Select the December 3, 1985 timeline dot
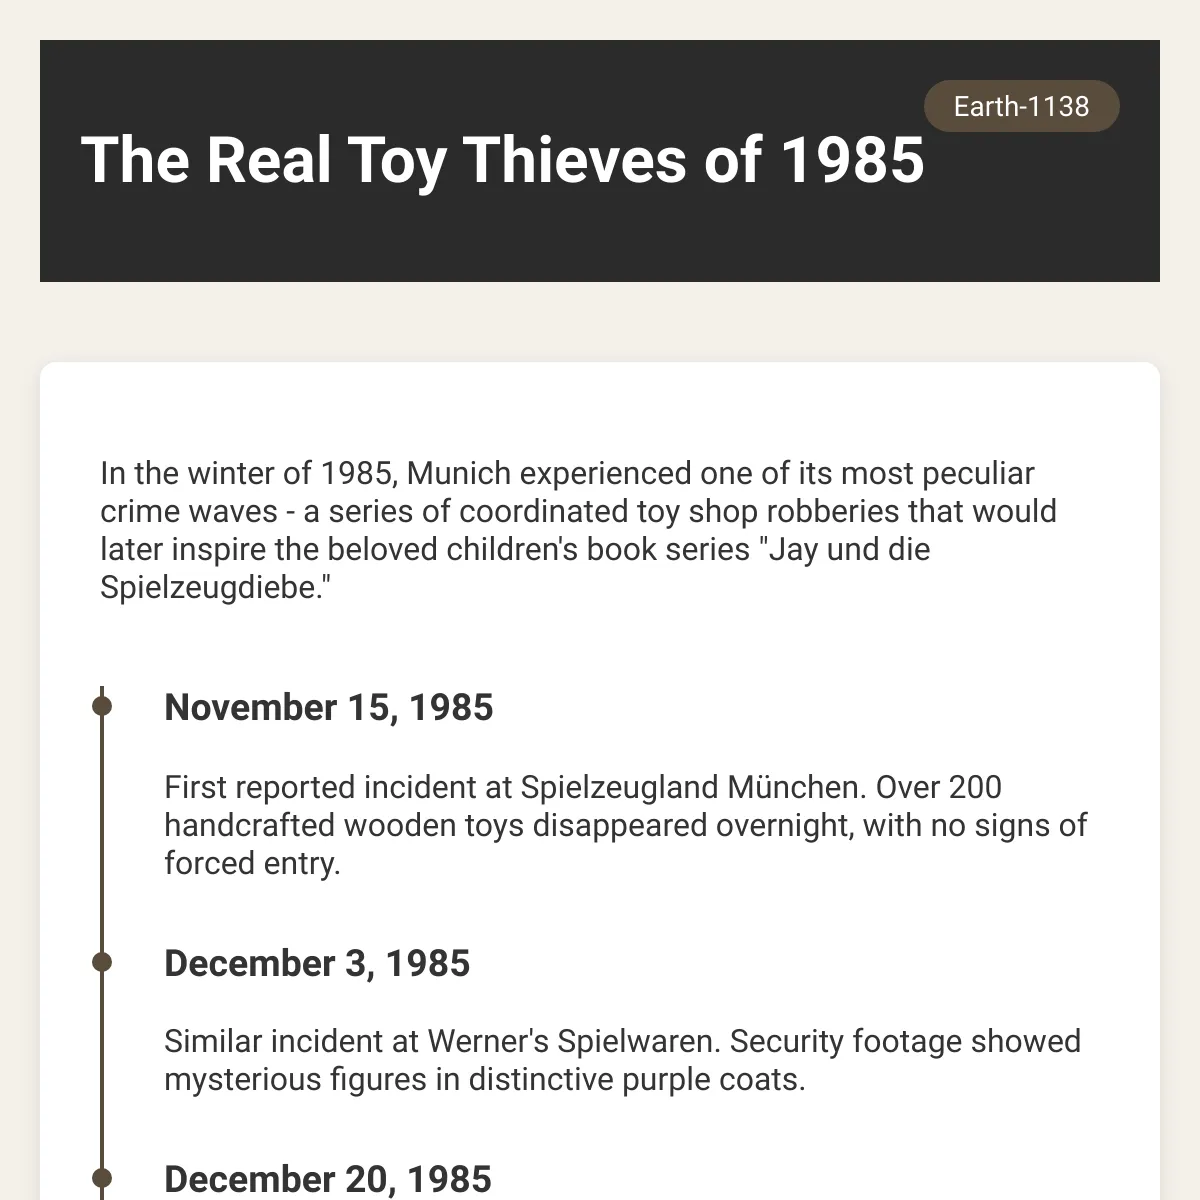This screenshot has width=1200, height=1200. pos(101,962)
